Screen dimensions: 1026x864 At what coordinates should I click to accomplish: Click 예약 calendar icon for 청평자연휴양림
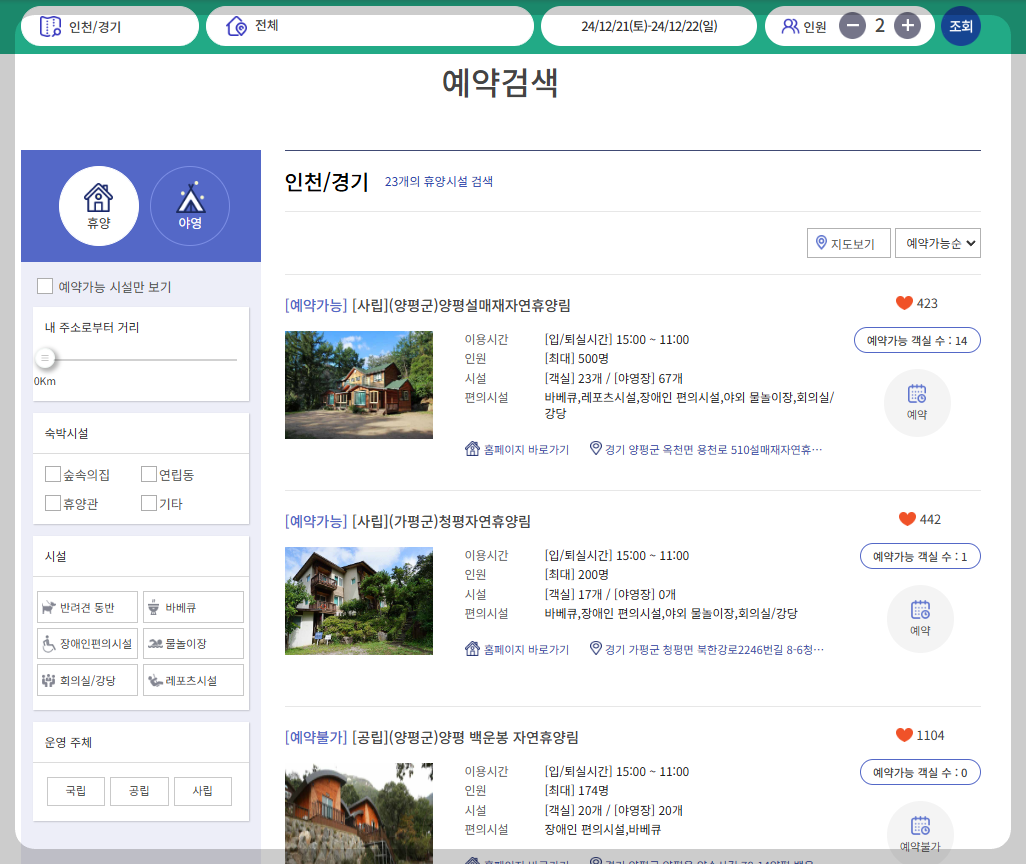pos(920,619)
